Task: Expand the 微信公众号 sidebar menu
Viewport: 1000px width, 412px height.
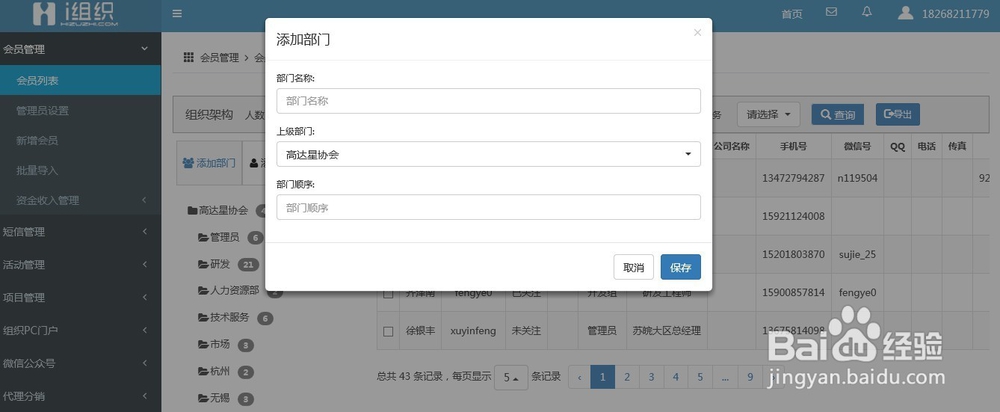Action: coord(80,363)
